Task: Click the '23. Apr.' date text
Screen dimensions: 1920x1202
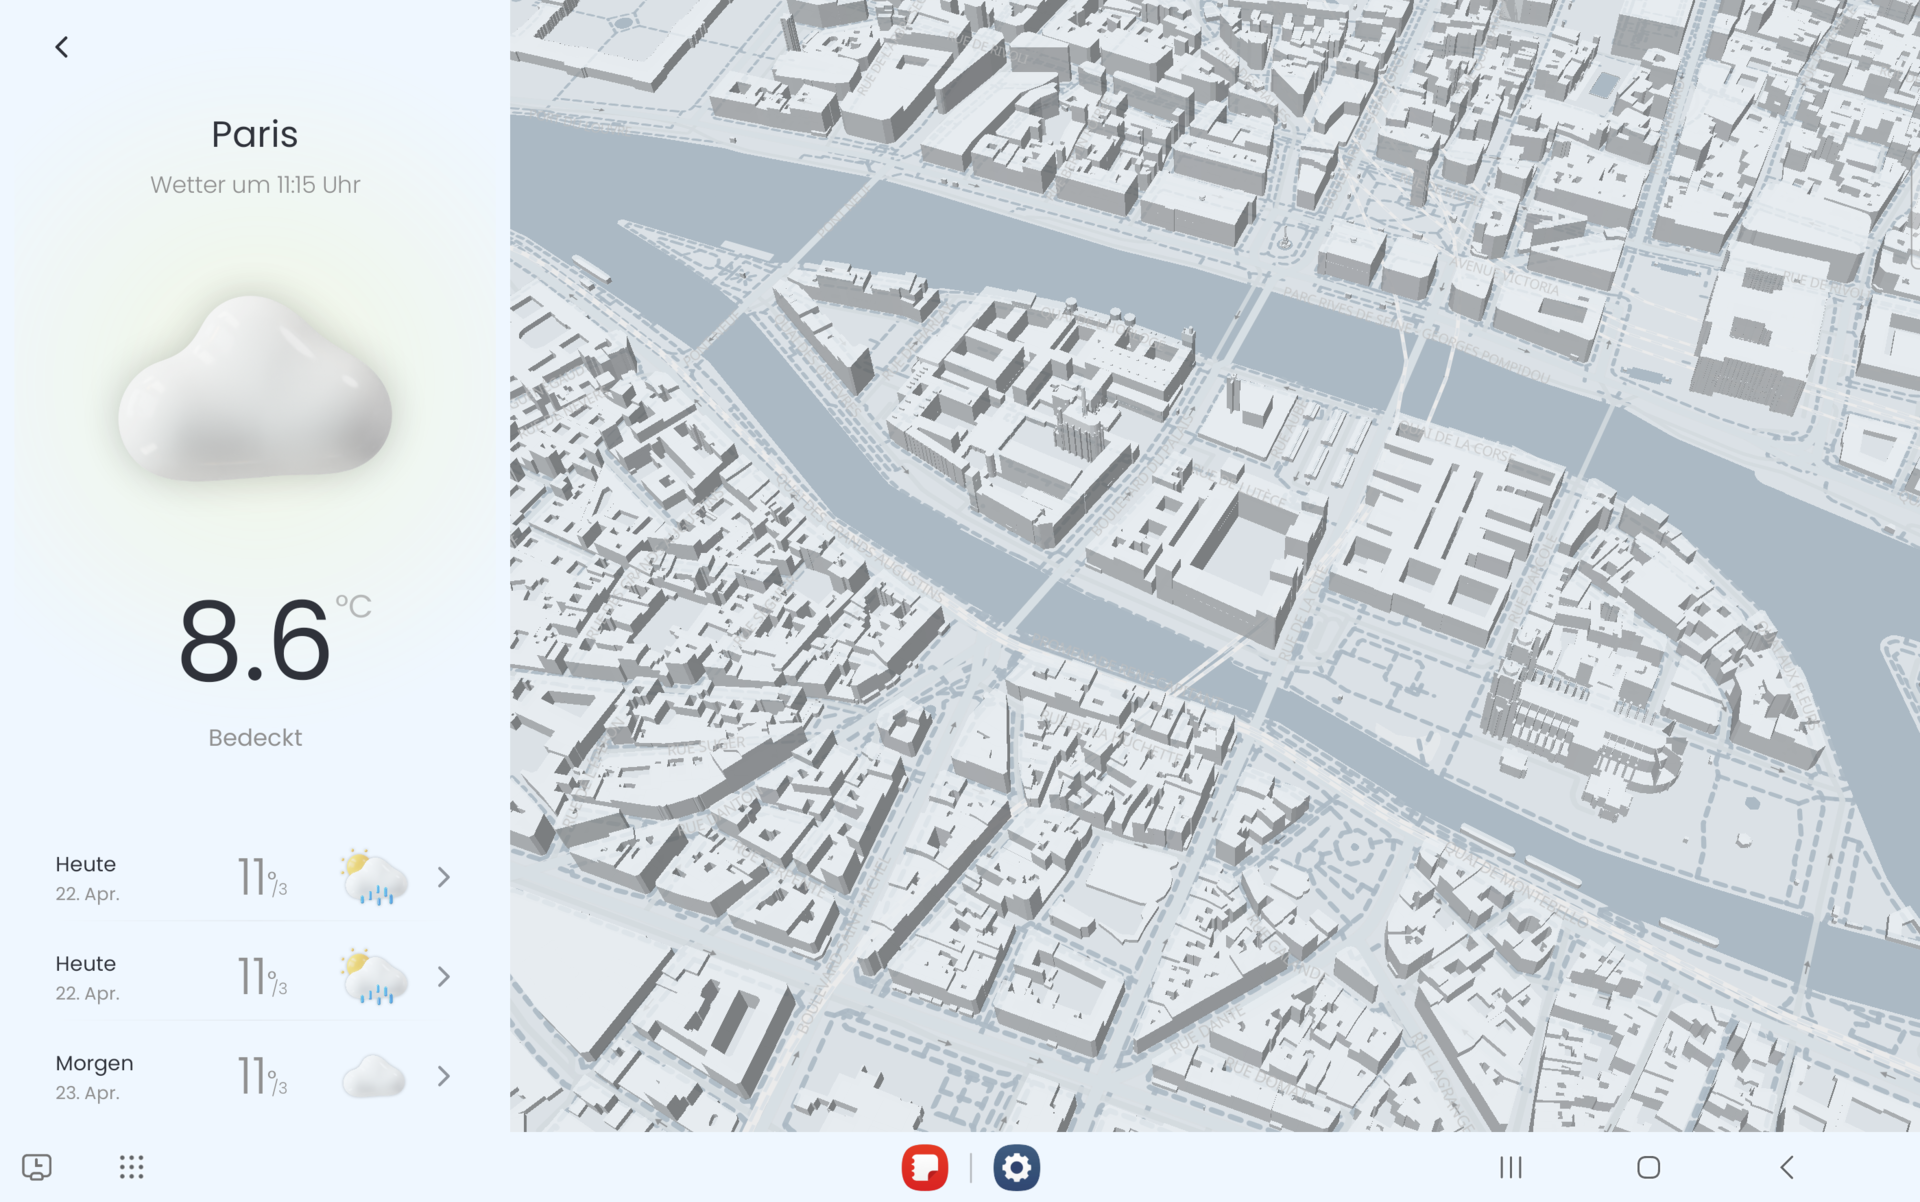Action: point(87,1093)
